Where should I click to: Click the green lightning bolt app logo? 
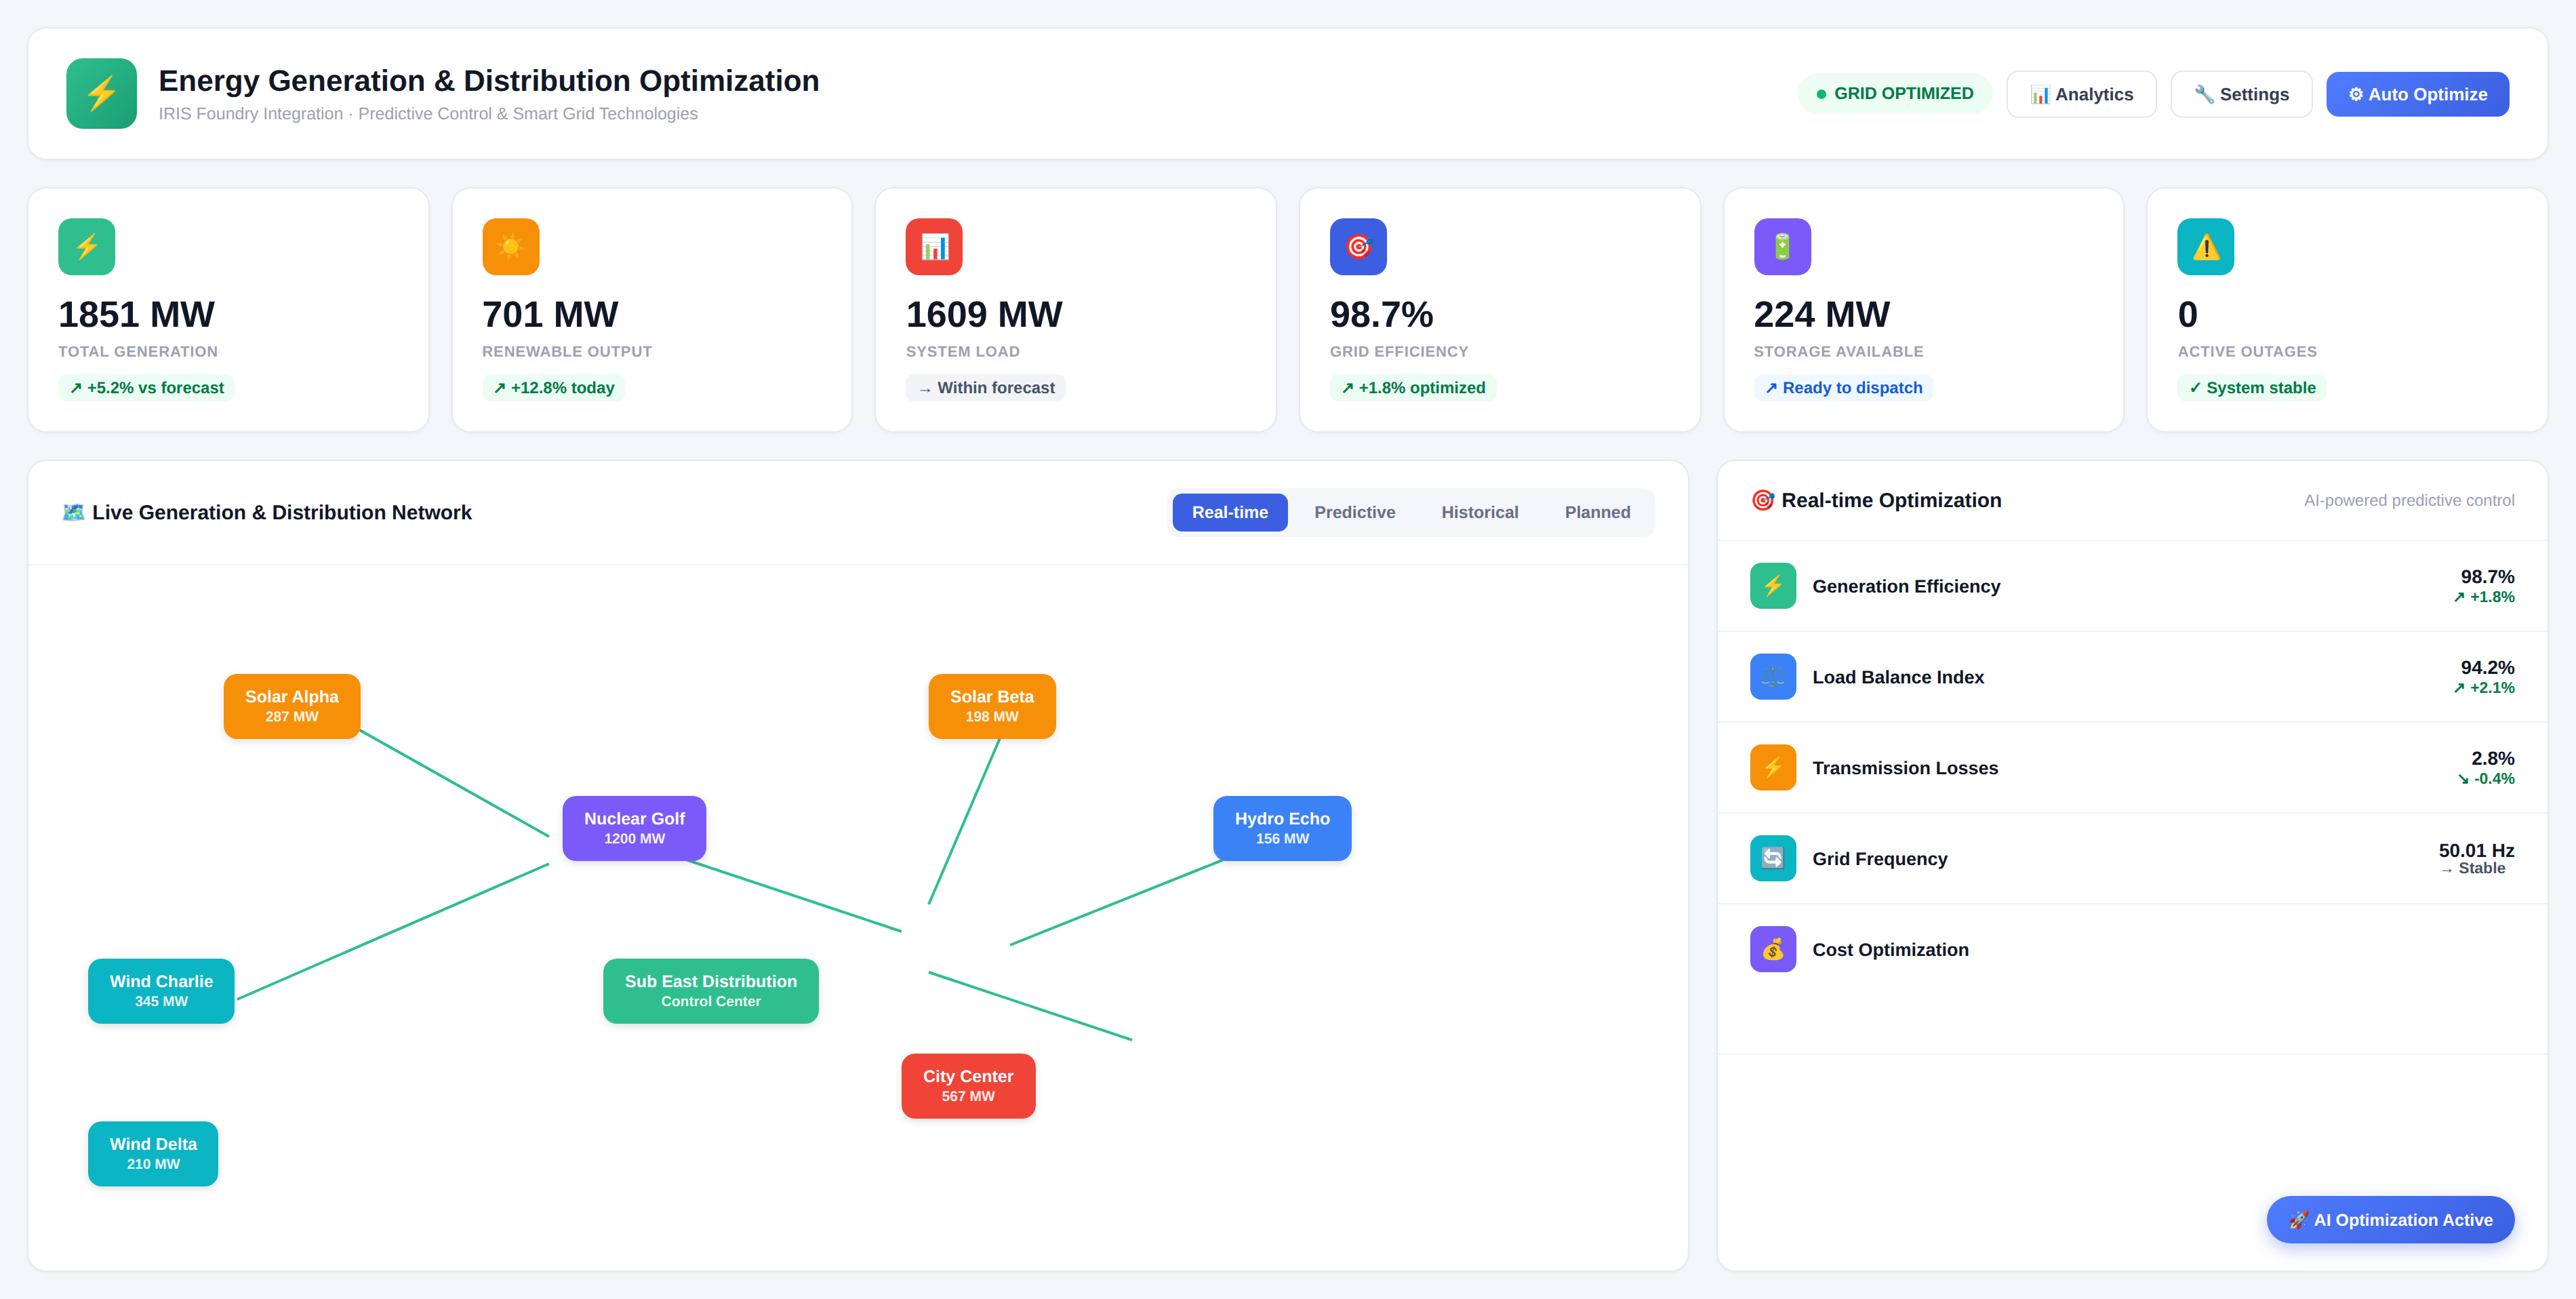coord(101,93)
